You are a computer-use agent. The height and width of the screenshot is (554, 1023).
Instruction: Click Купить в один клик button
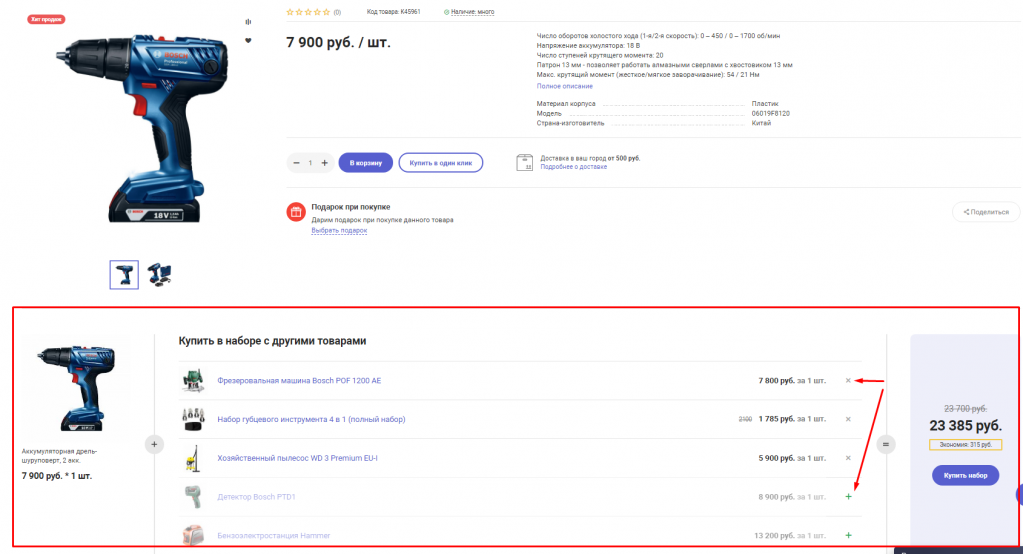click(x=440, y=163)
